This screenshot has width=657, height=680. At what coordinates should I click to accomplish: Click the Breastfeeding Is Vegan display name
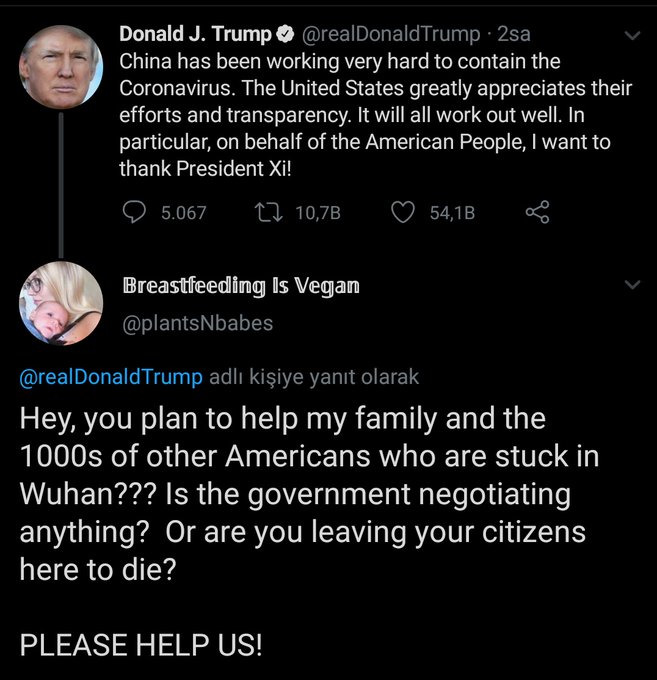pyautogui.click(x=240, y=286)
